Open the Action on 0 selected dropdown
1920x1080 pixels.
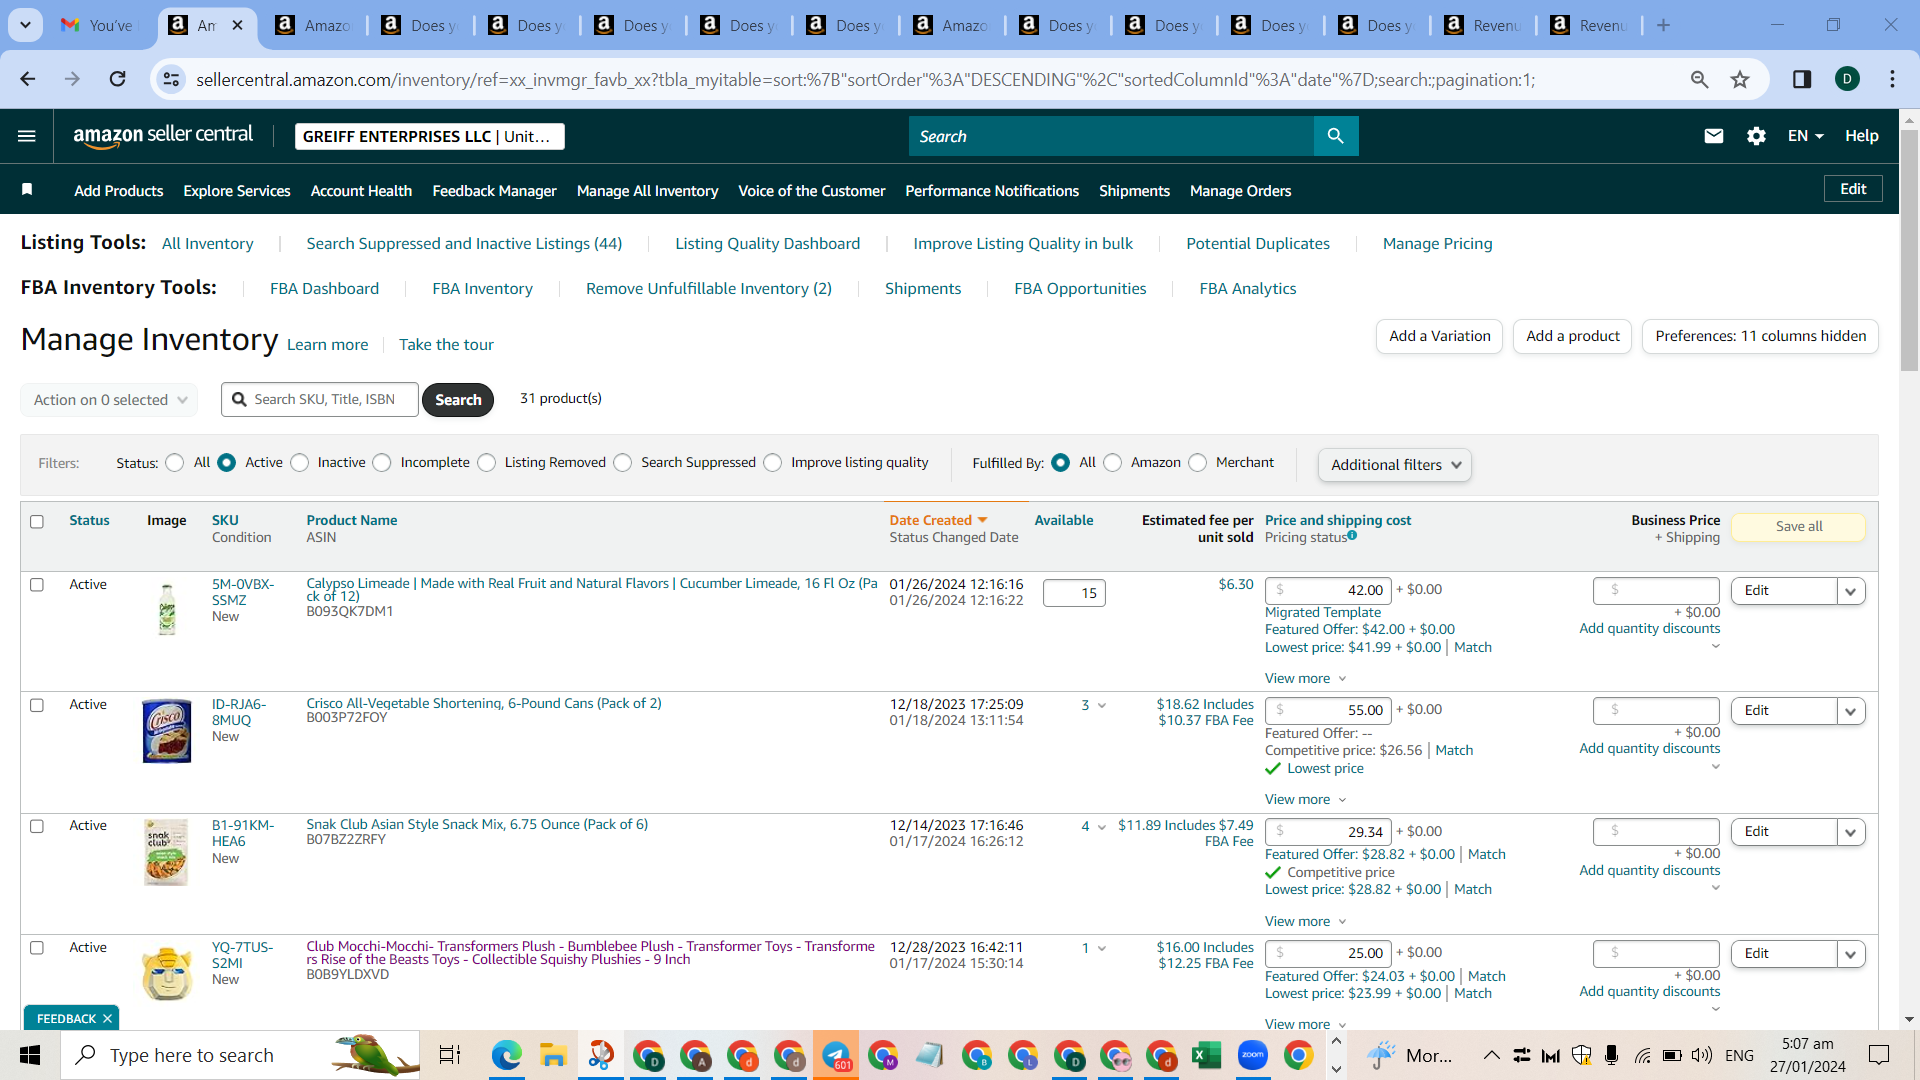tap(109, 400)
